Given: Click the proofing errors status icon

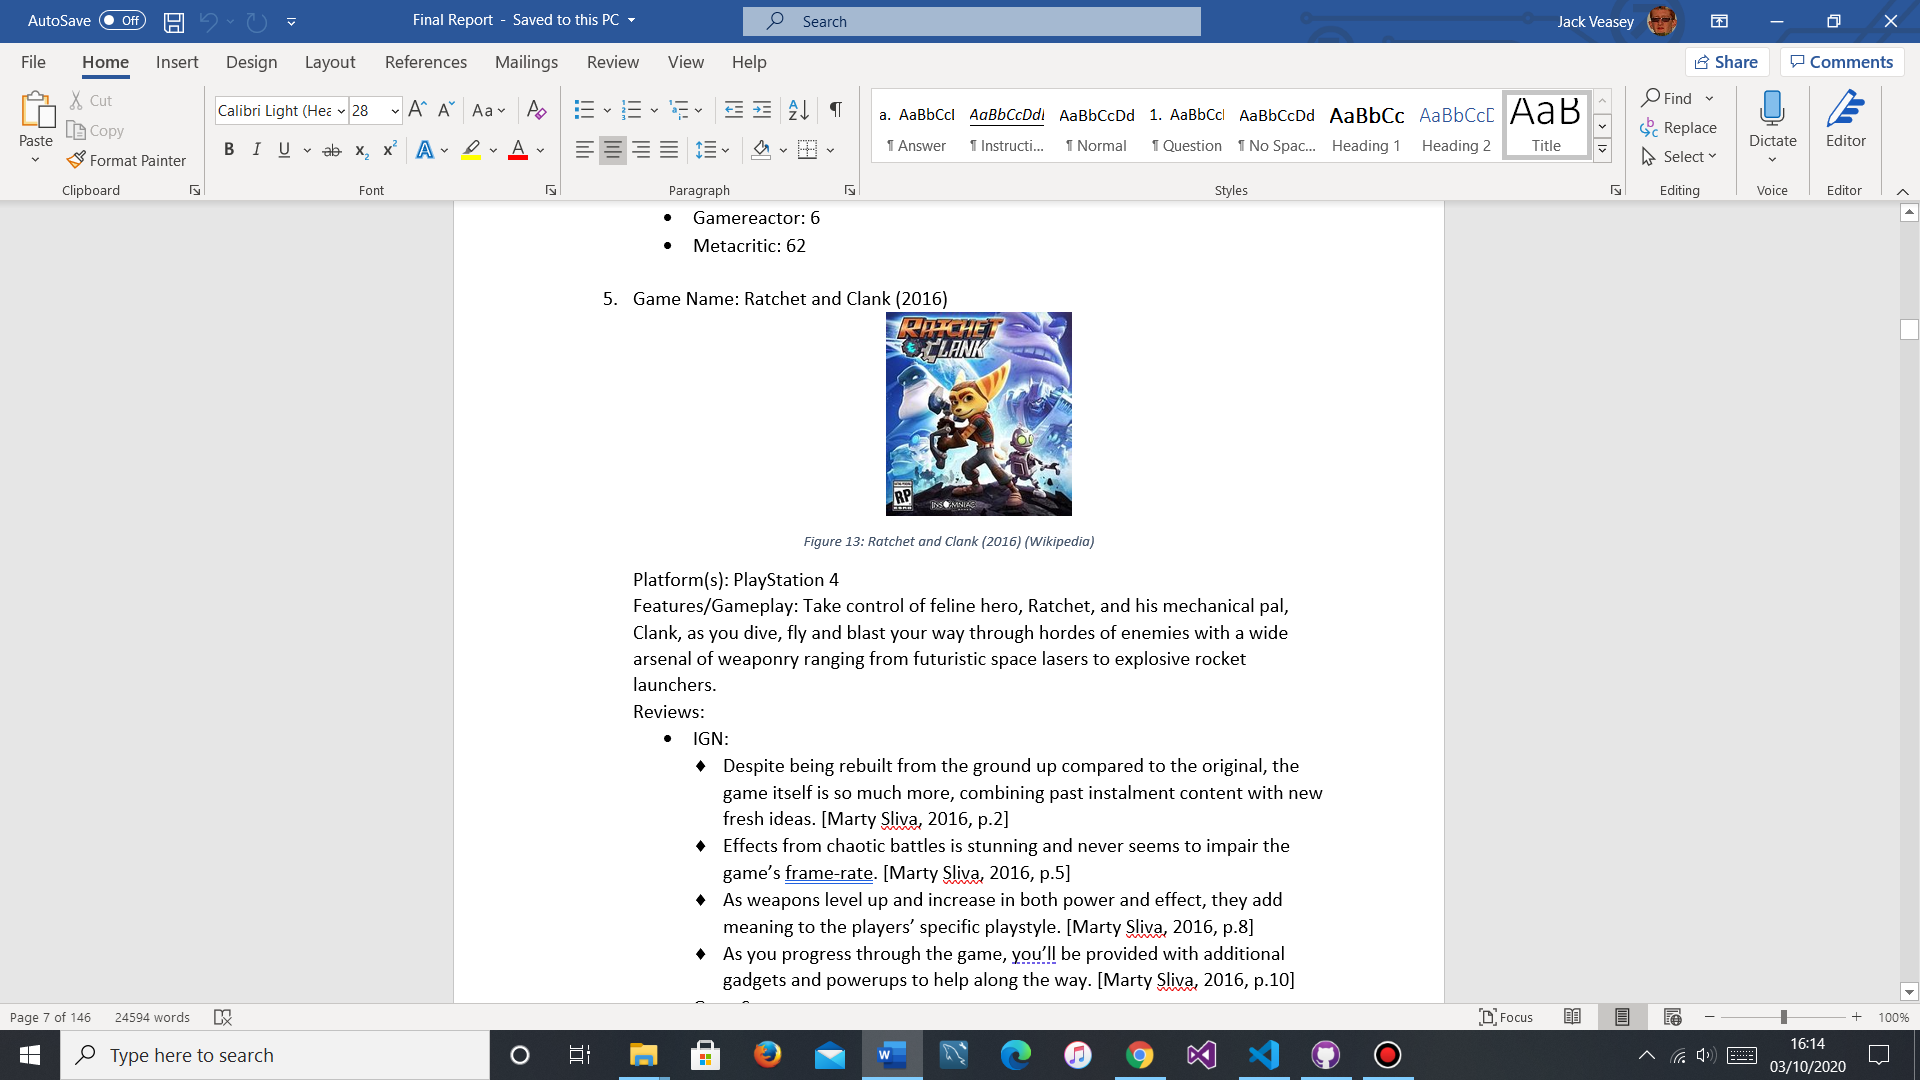Looking at the screenshot, I should pyautogui.click(x=222, y=1017).
